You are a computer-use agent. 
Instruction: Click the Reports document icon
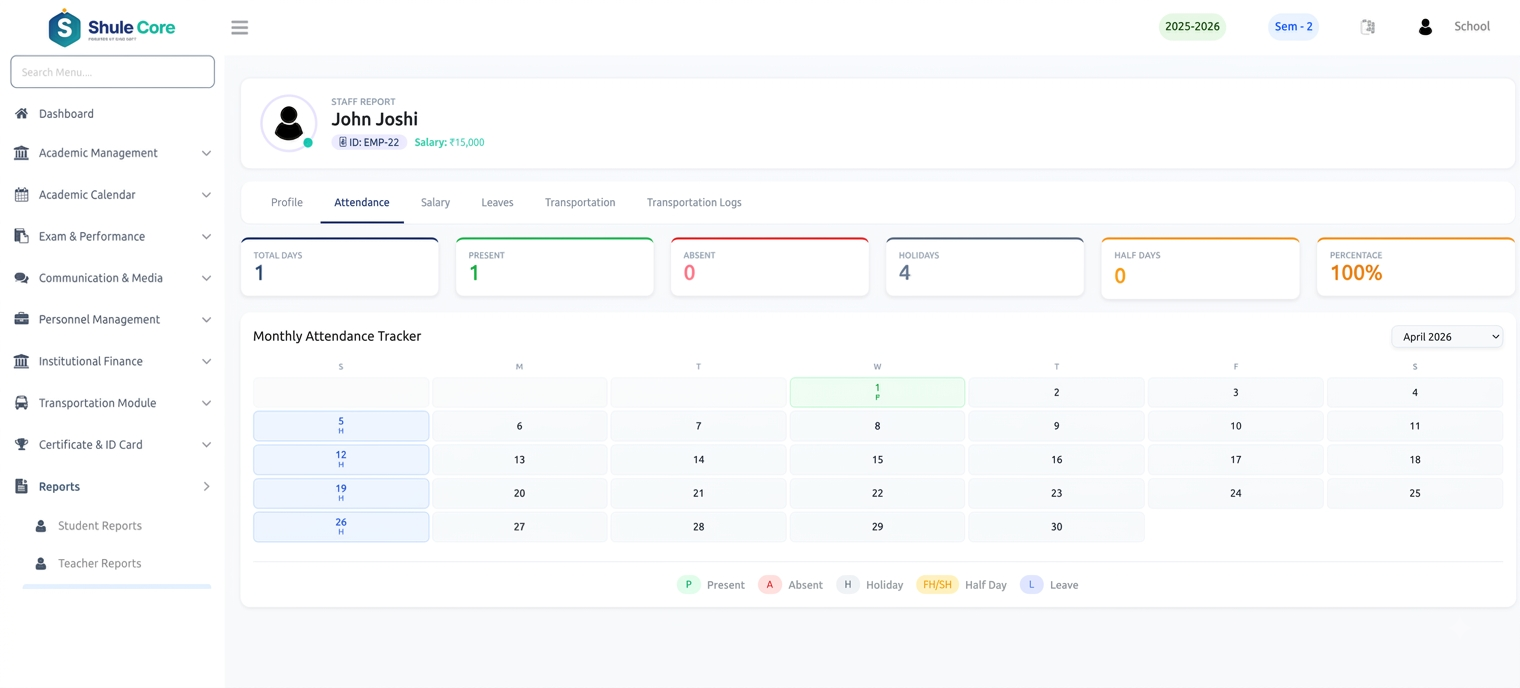(x=21, y=487)
